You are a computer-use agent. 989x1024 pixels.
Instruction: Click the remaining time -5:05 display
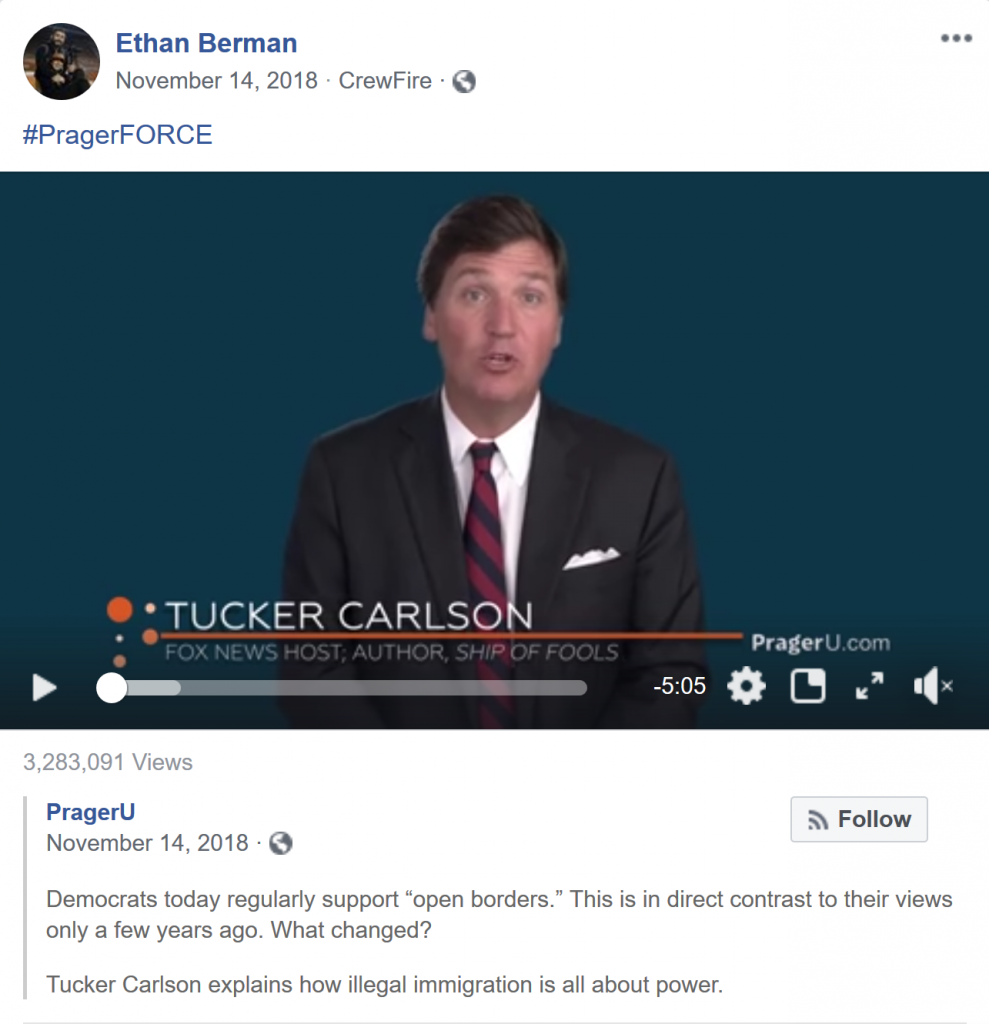pos(679,686)
